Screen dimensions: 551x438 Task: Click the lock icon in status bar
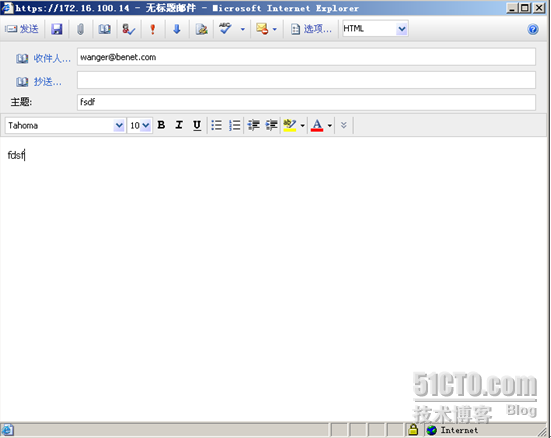(414, 430)
